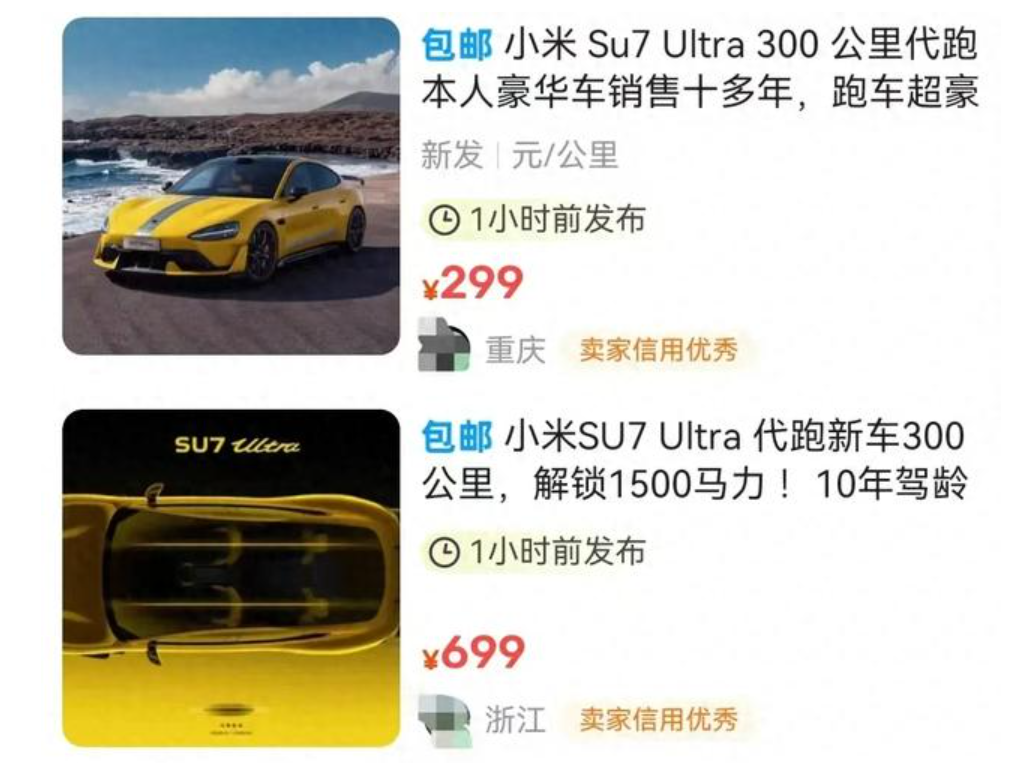Open the SU7 Ultra top-view thumbnail
The width and height of the screenshot is (1029, 763).
231,578
